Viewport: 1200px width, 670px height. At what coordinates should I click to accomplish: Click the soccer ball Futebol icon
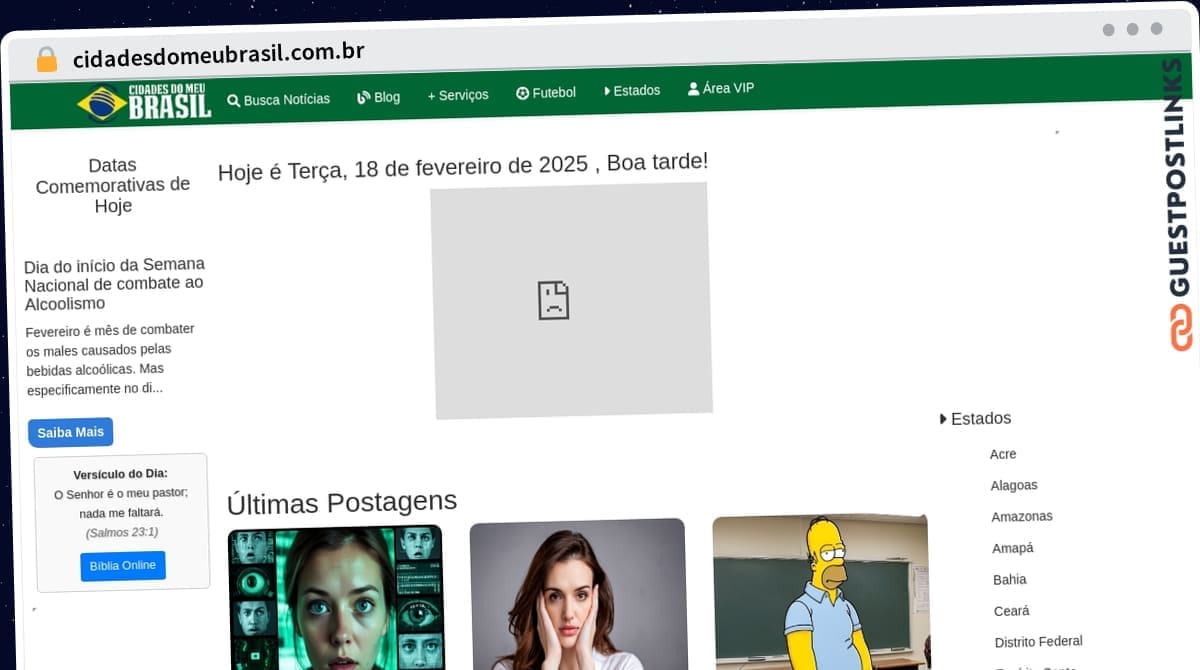[x=522, y=93]
